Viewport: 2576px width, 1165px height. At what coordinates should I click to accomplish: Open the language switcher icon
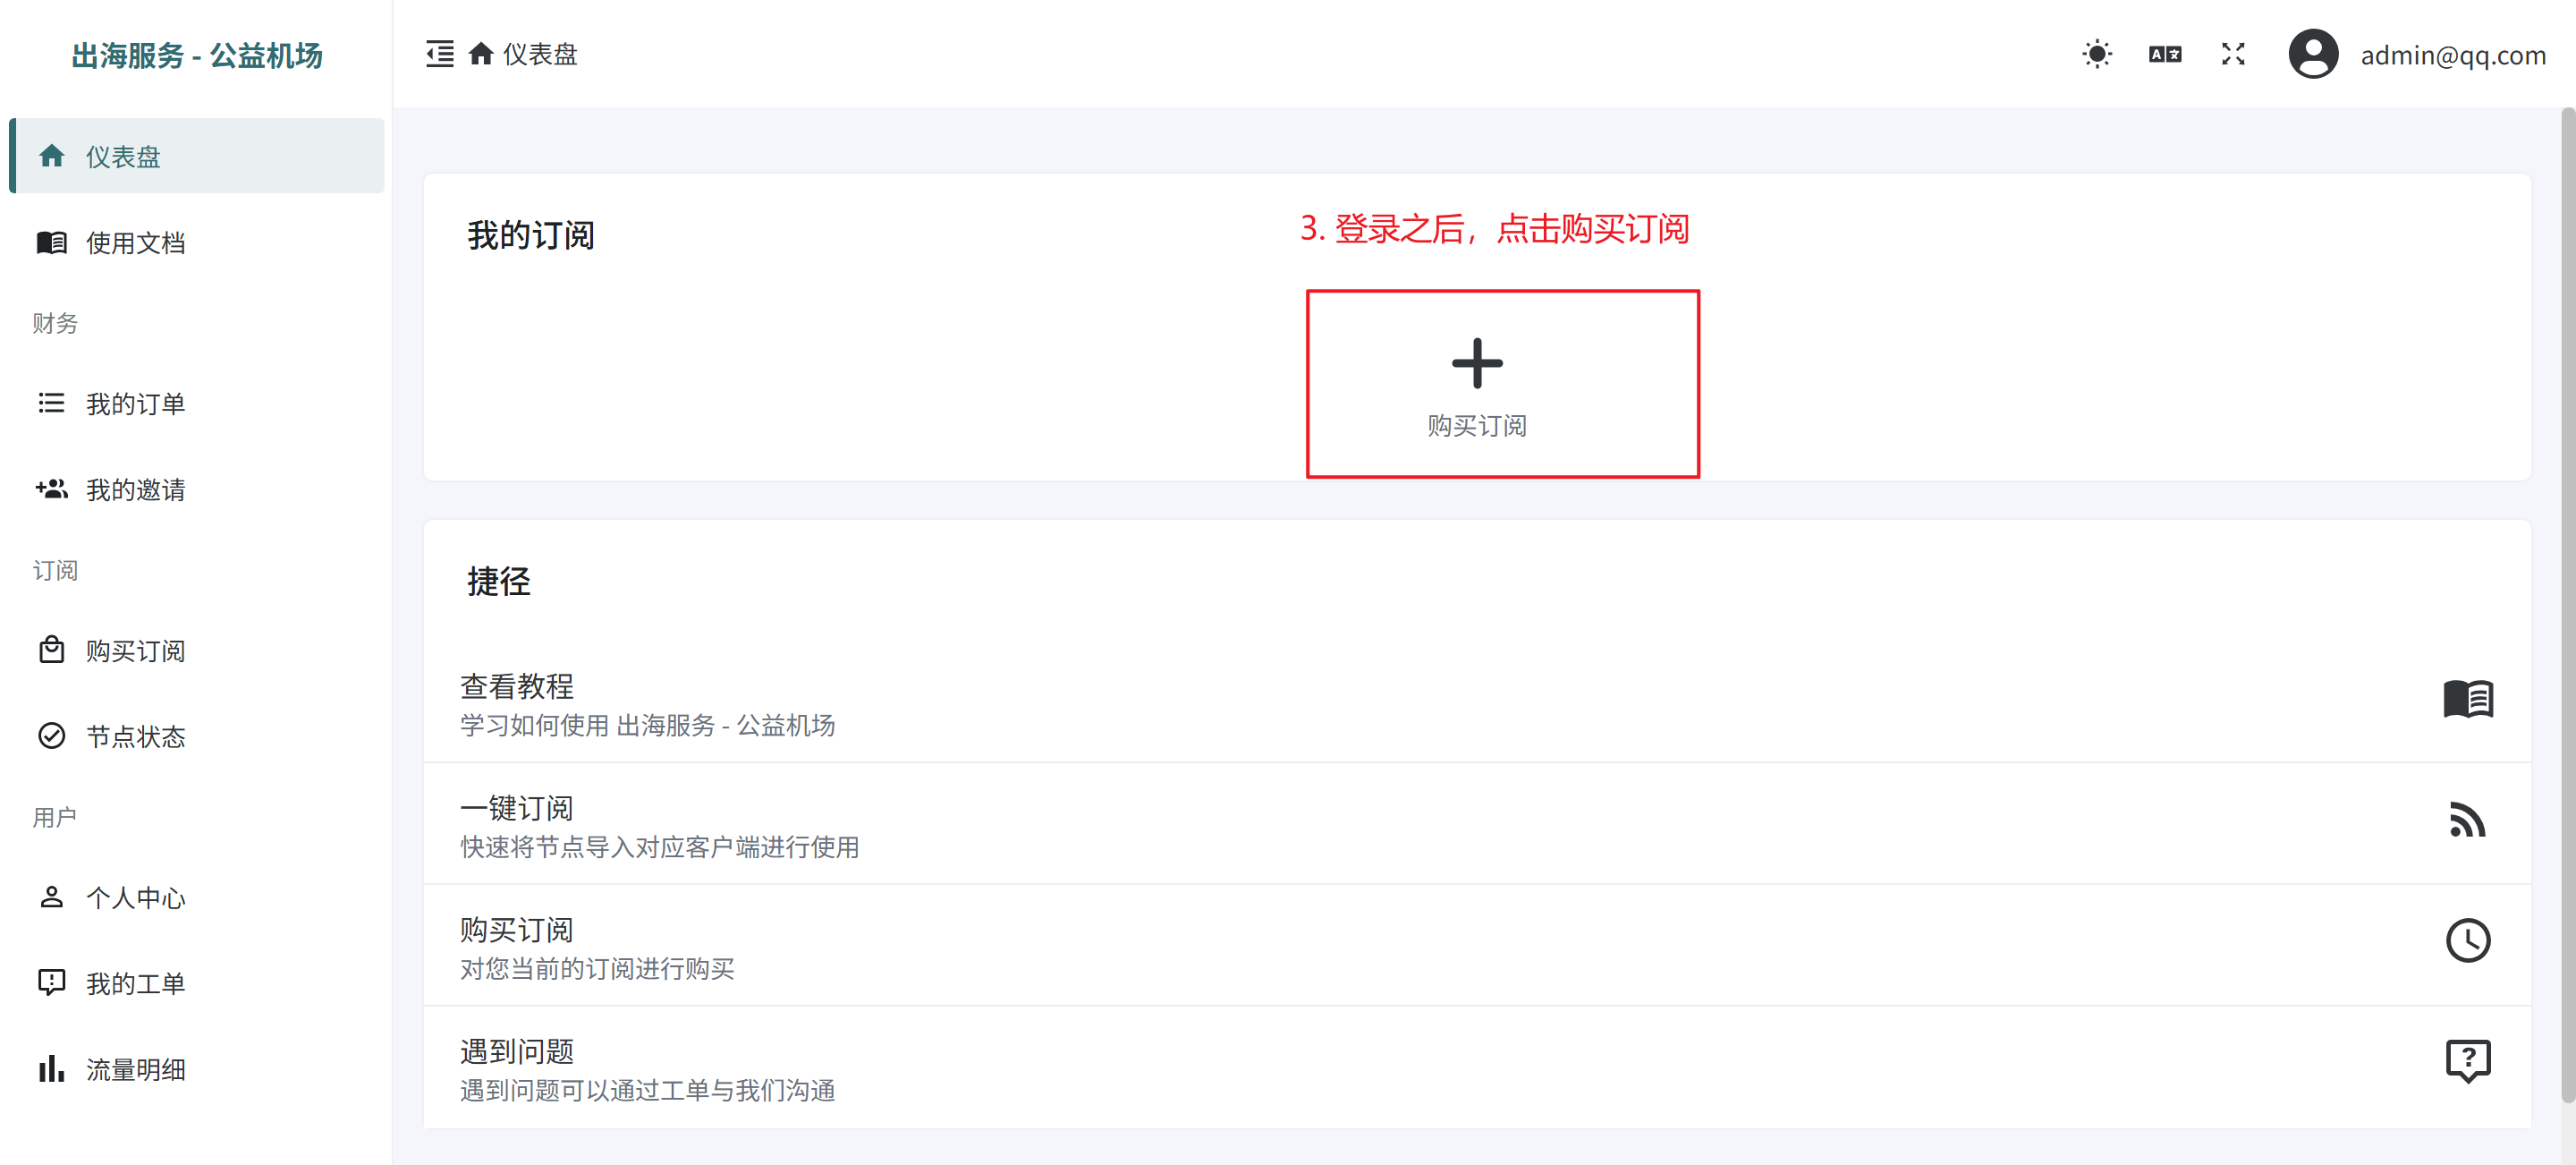tap(2164, 54)
